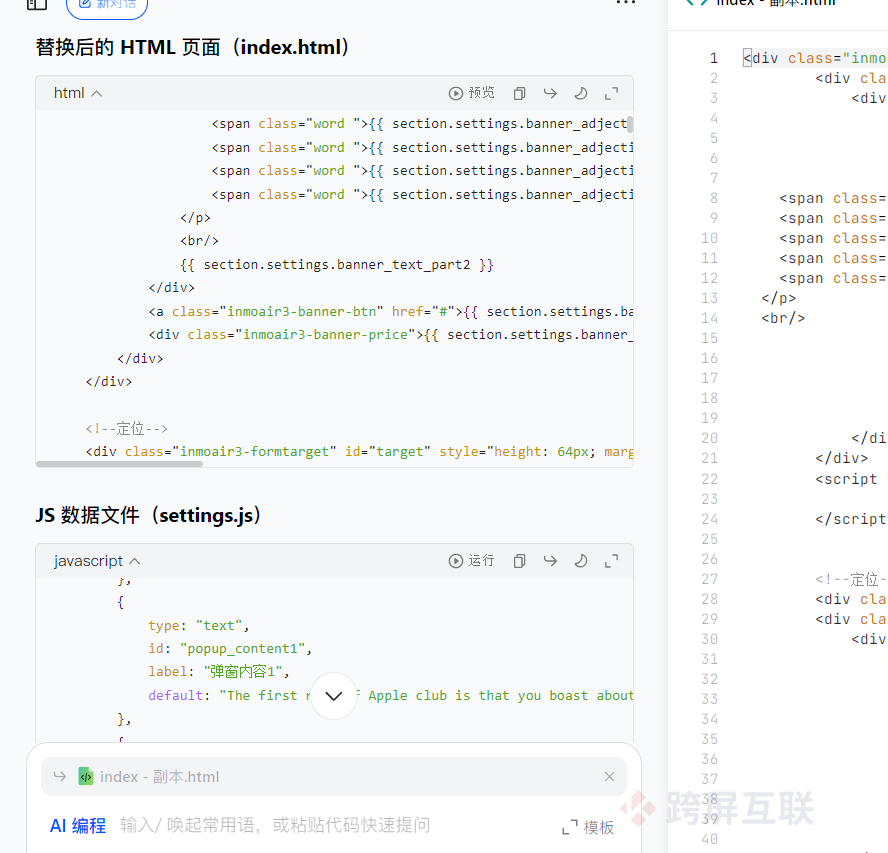Toggle dark mode on javascript code block

(580, 561)
